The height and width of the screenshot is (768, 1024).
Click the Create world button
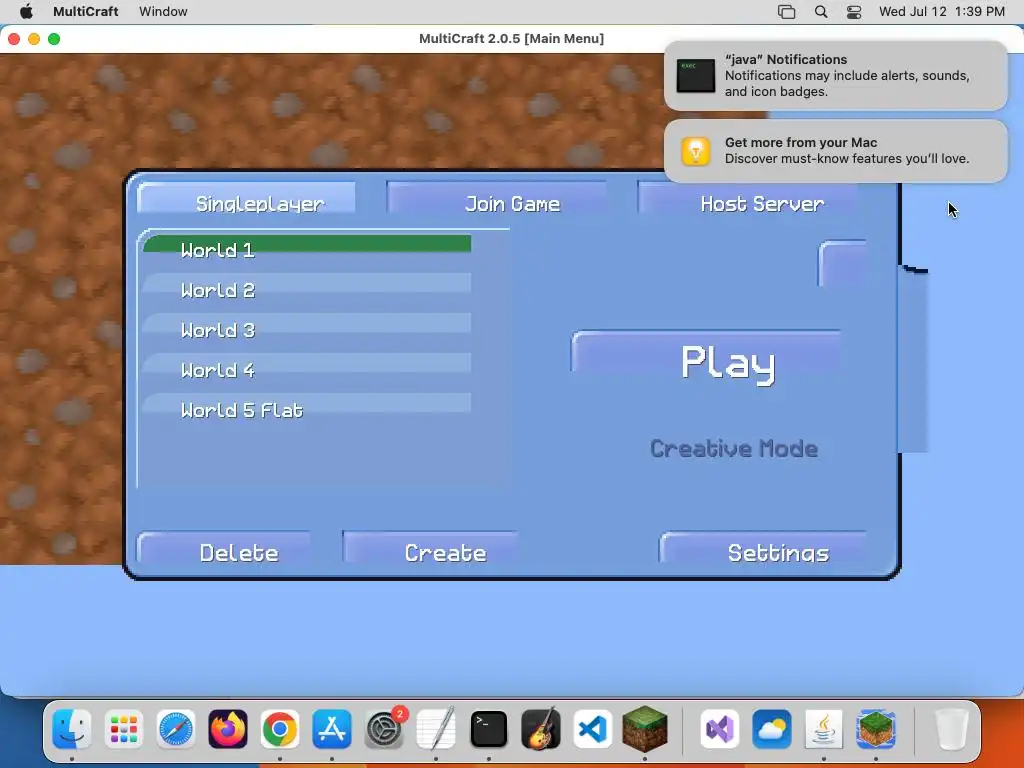[431, 548]
